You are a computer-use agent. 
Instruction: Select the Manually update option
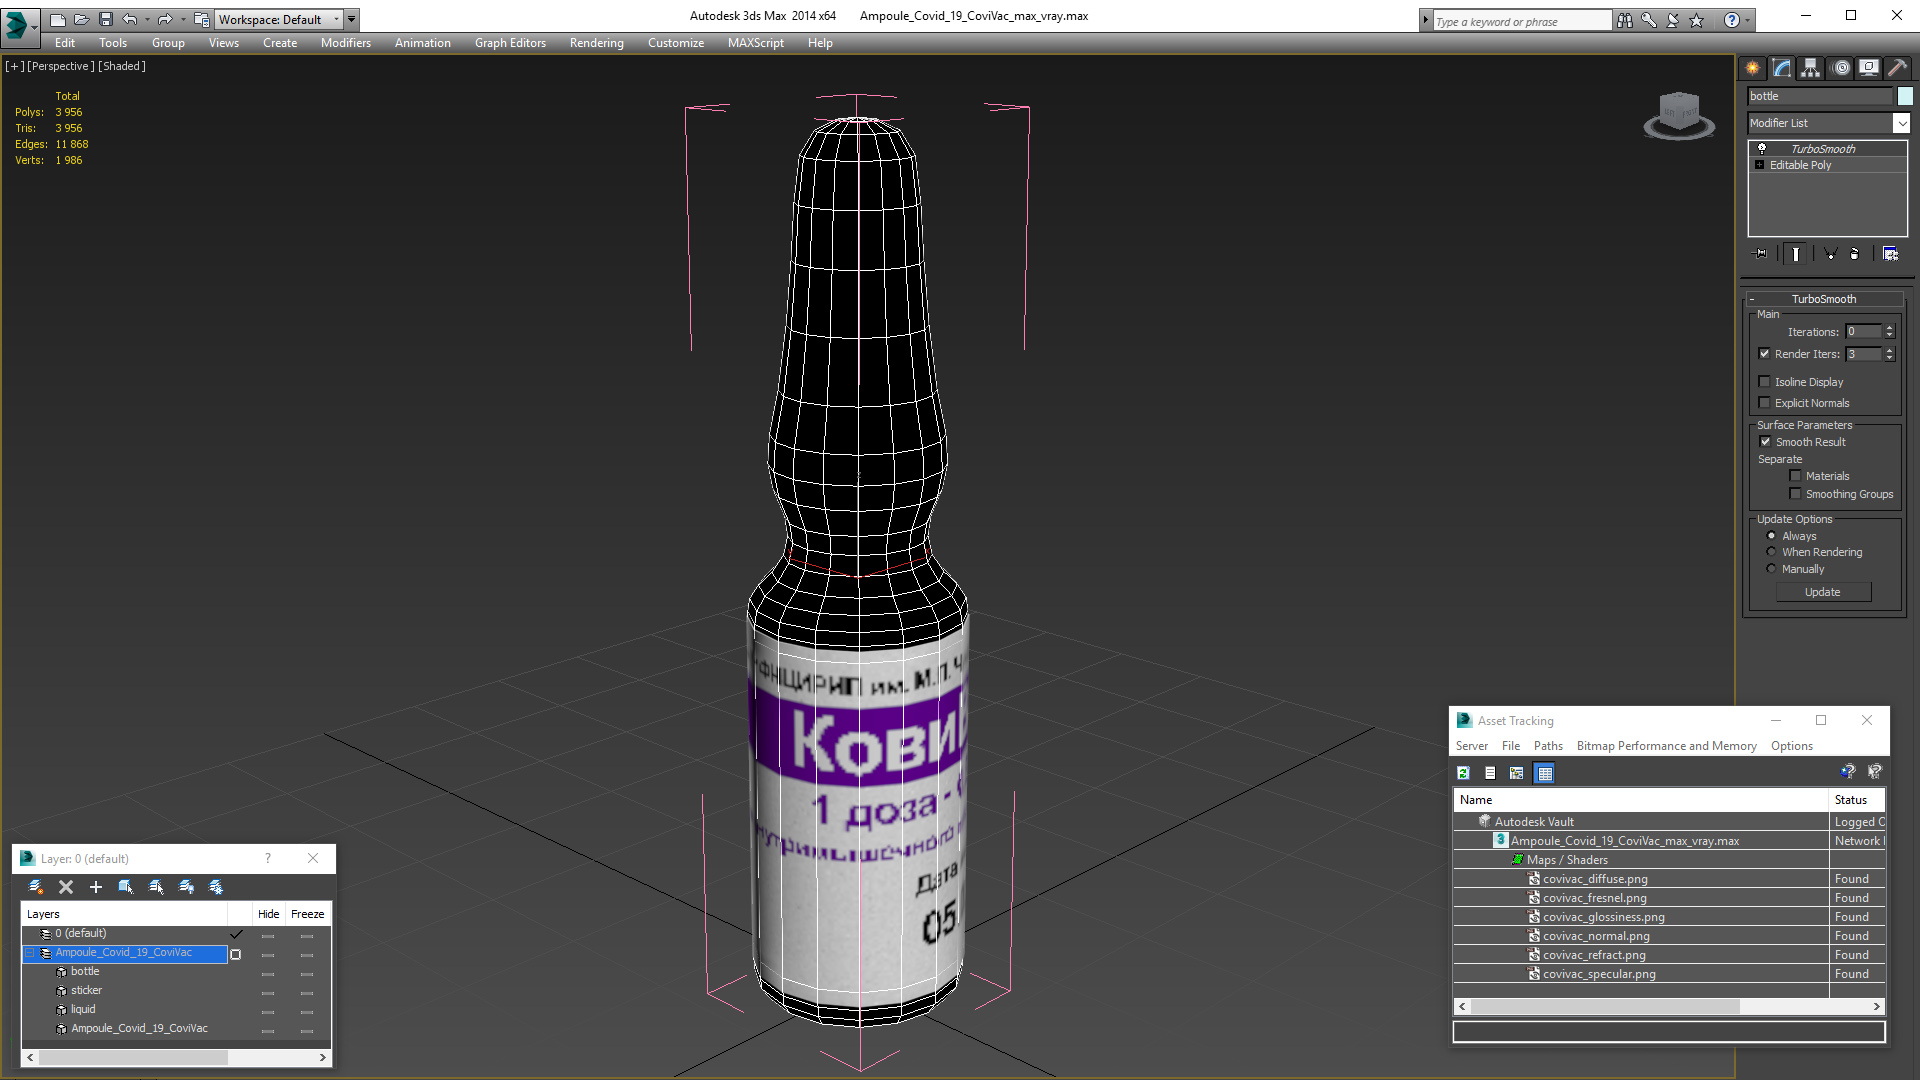click(x=1772, y=569)
